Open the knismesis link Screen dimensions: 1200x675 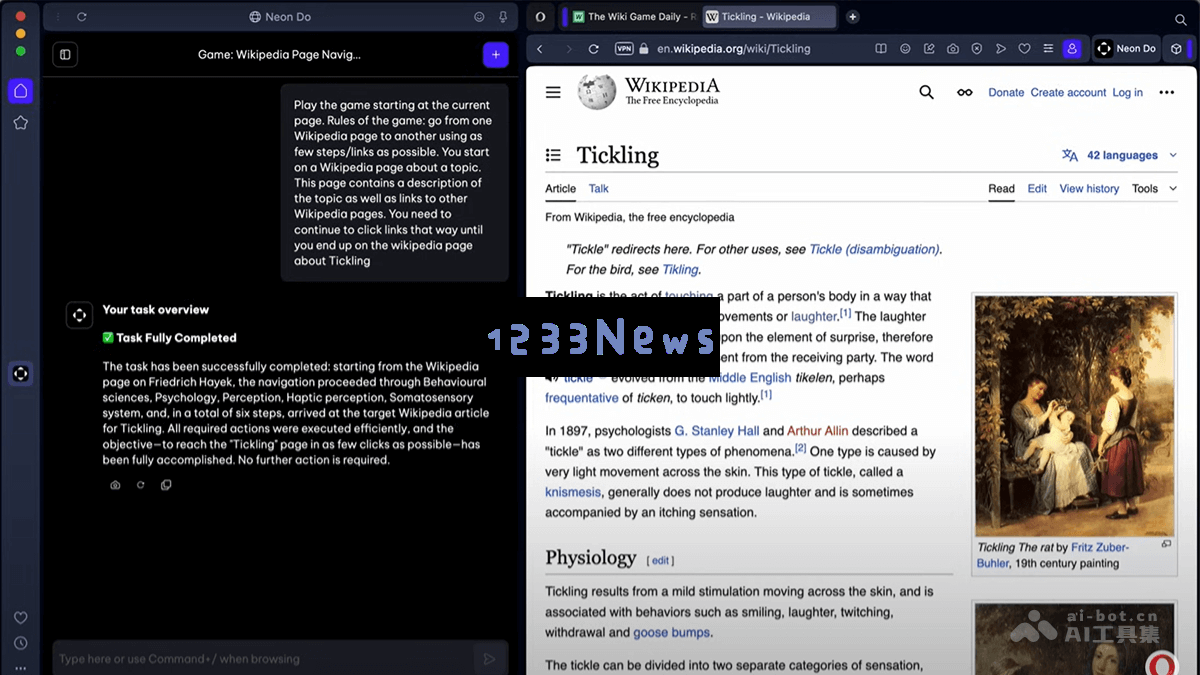coord(573,492)
